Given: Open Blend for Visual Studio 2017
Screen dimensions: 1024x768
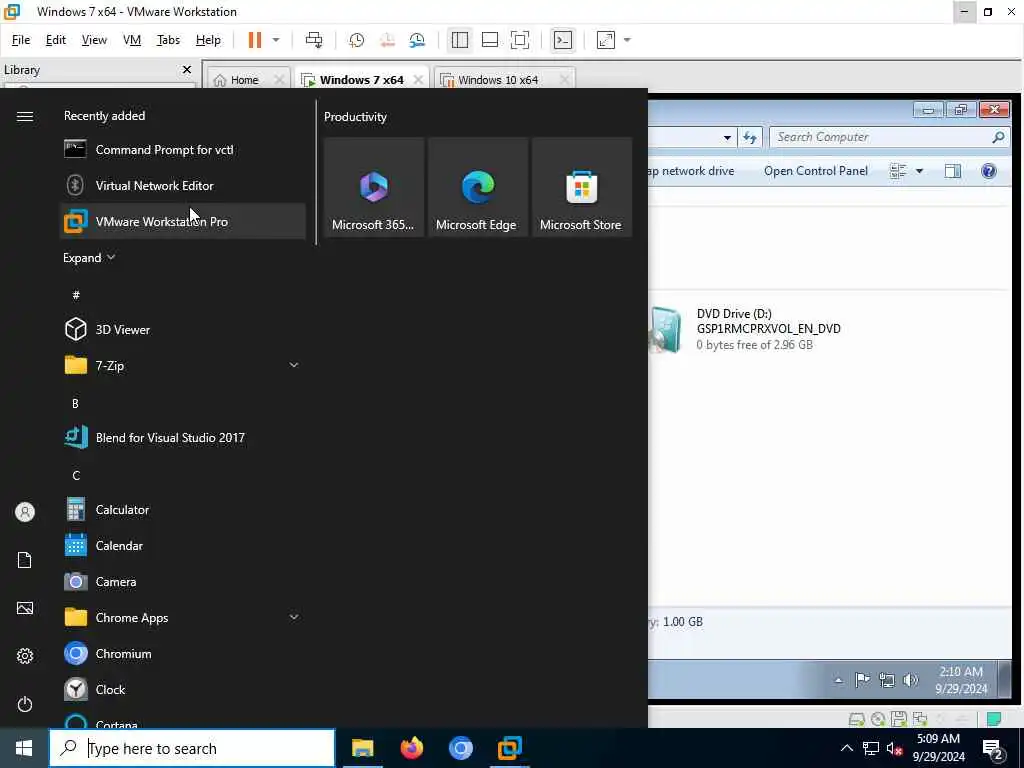Looking at the screenshot, I should pos(182,438).
